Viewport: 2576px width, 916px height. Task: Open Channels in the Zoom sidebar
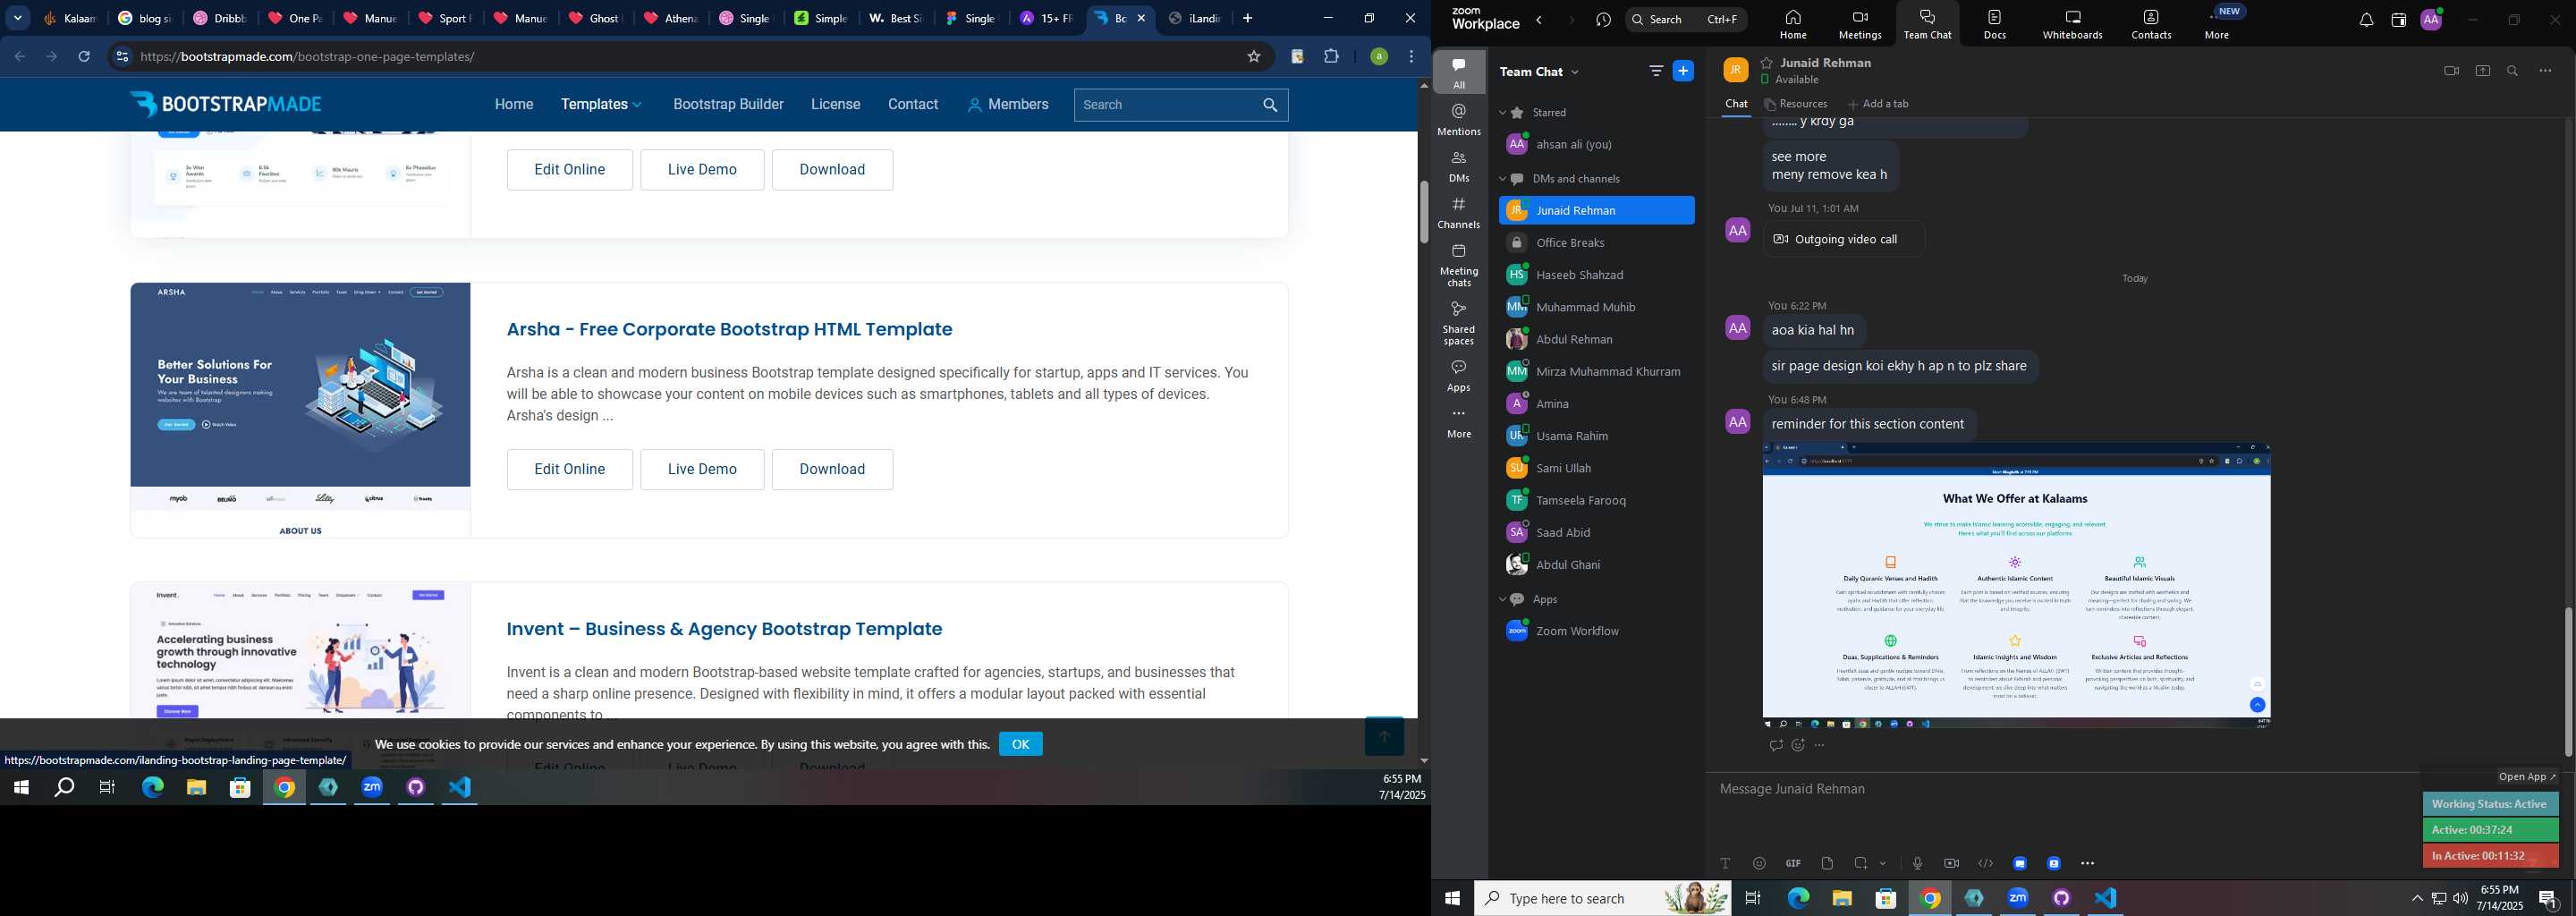click(1459, 213)
